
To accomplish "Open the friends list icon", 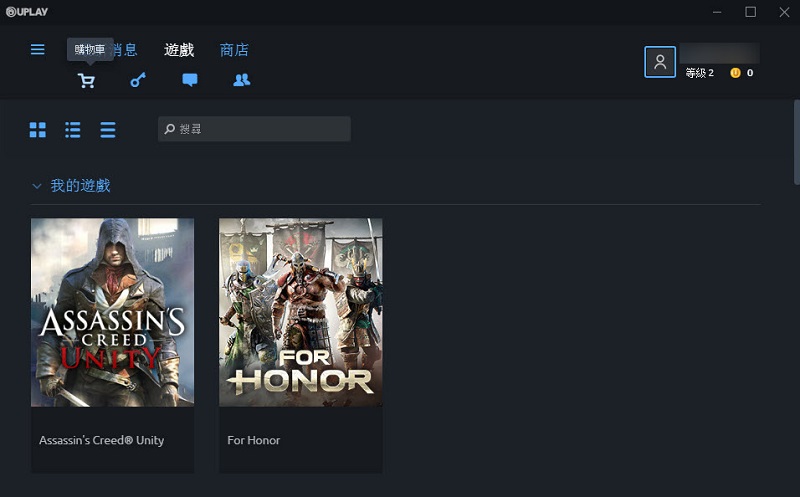I will coord(242,80).
